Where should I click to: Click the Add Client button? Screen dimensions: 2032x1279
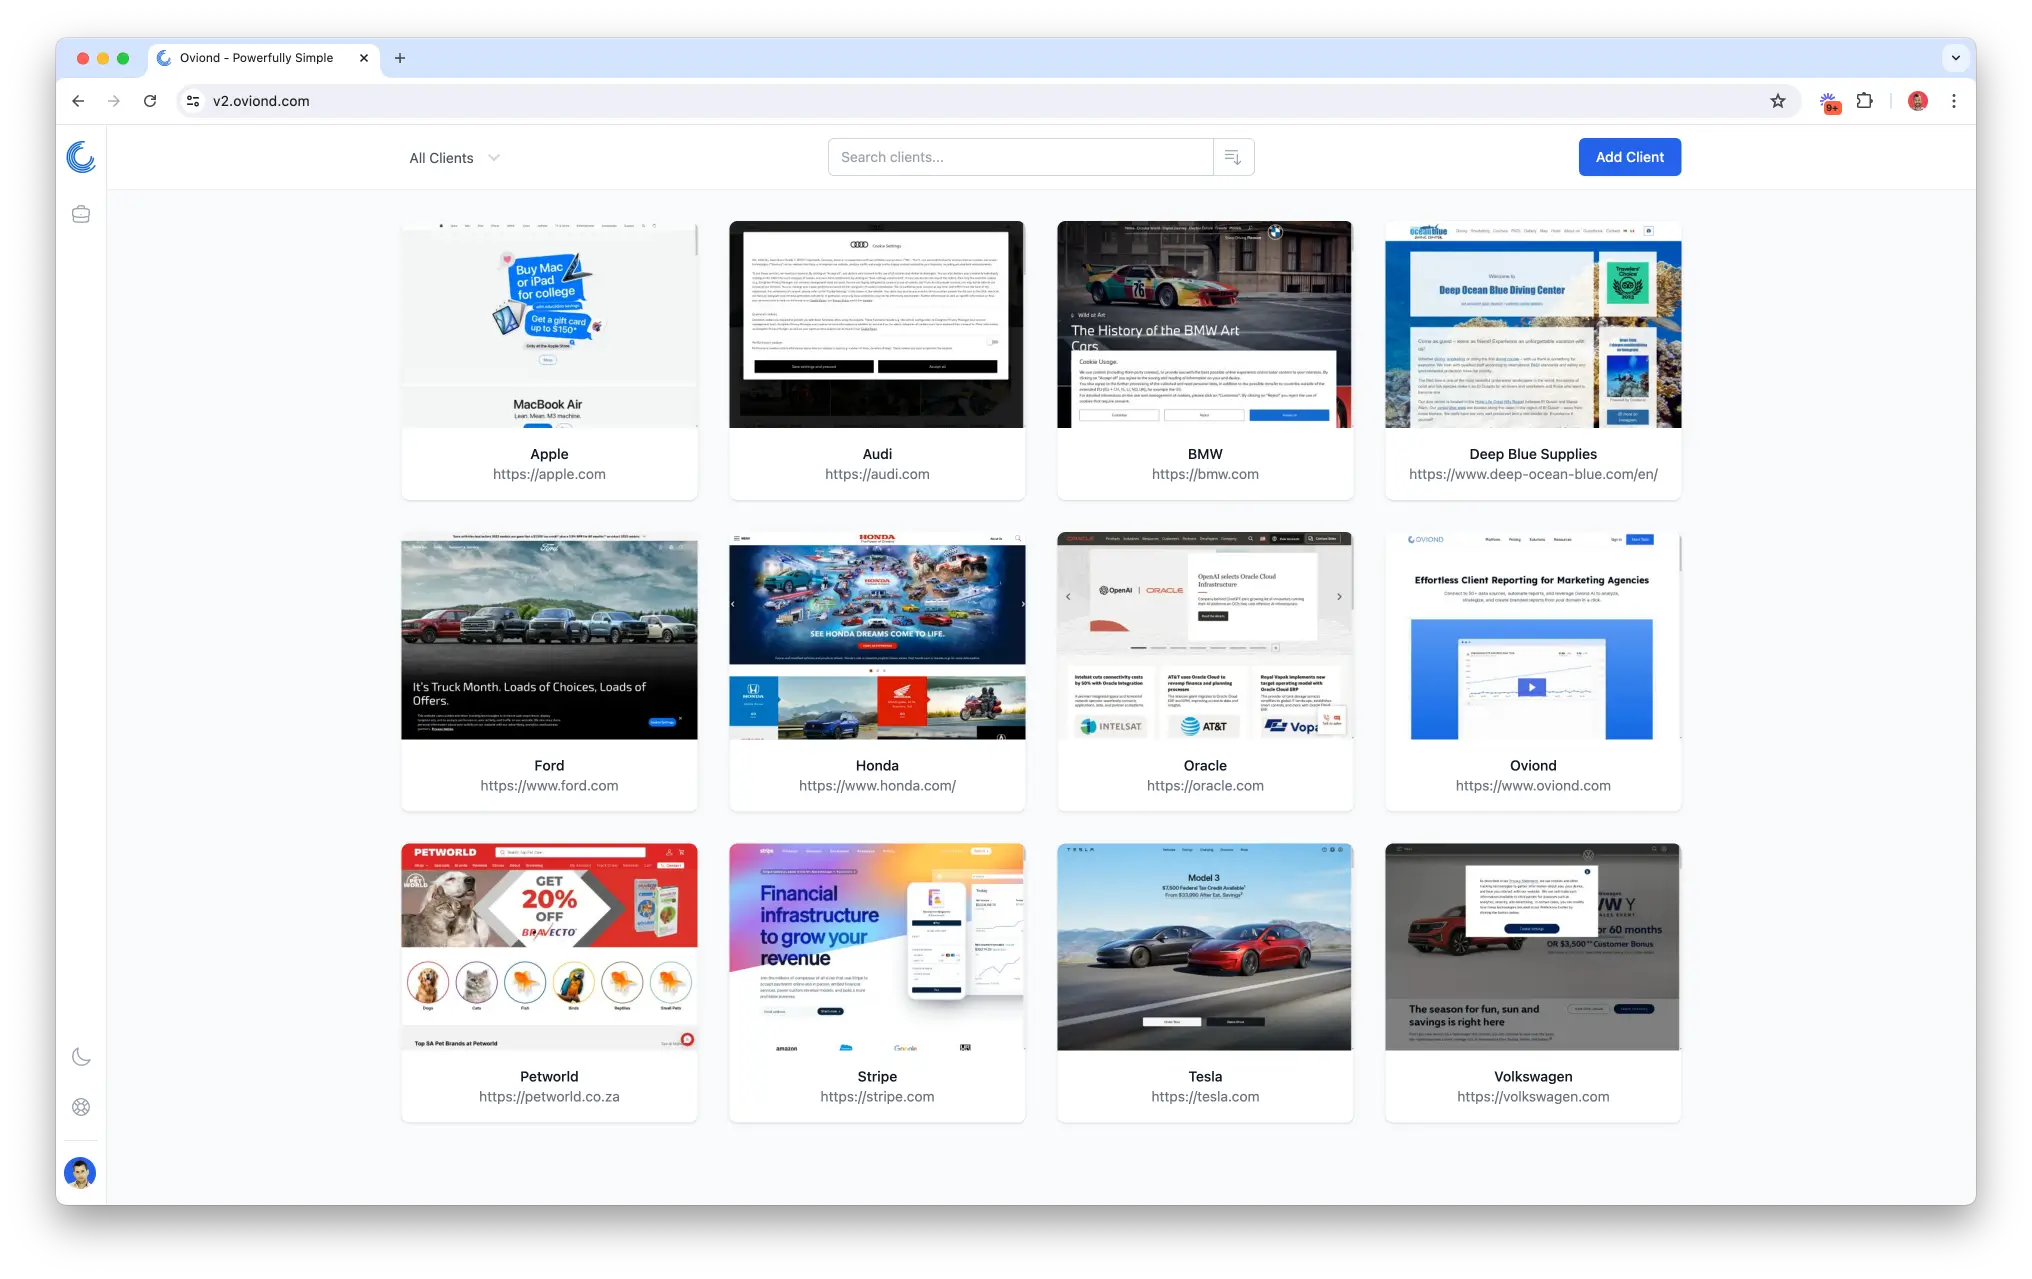(x=1629, y=157)
